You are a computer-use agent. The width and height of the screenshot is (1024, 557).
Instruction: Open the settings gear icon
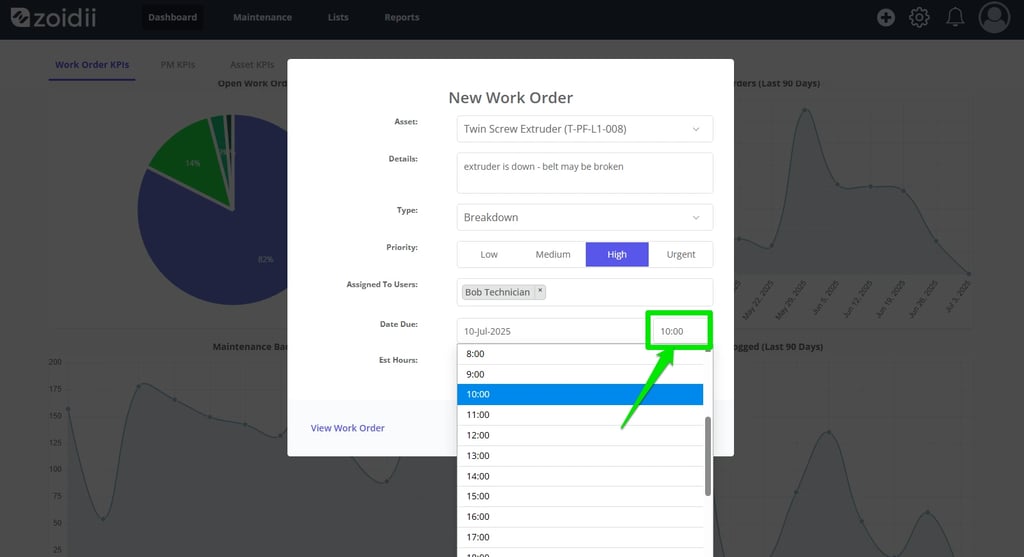click(x=919, y=18)
